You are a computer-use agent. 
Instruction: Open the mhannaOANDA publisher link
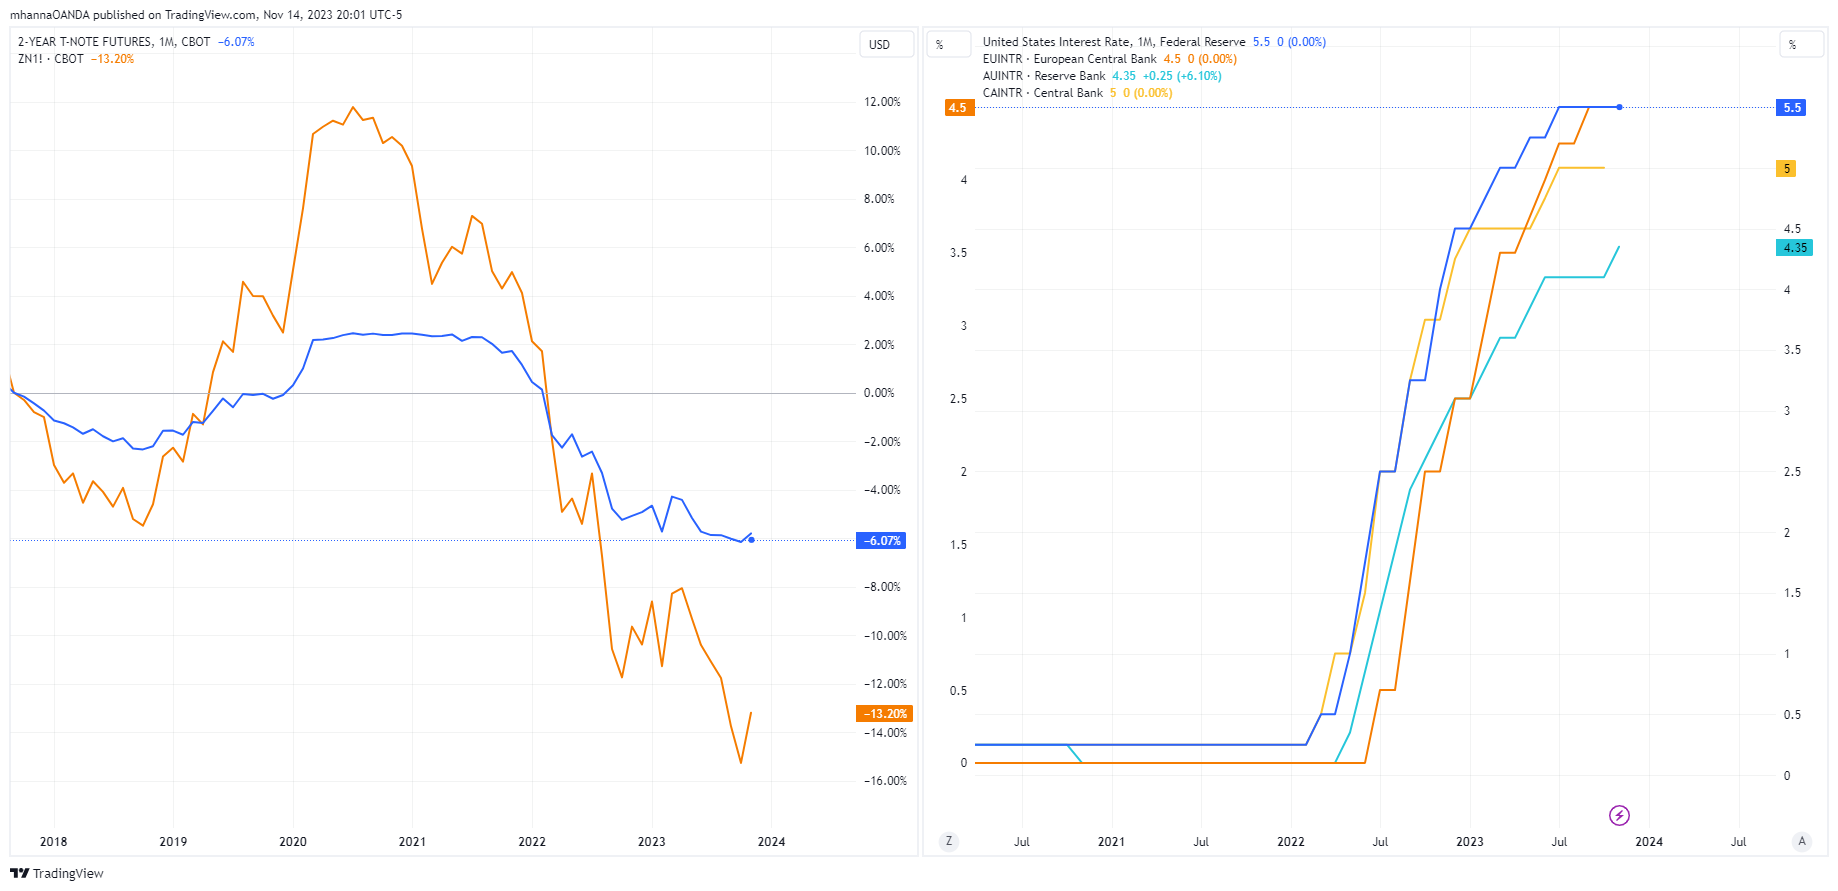47,14
